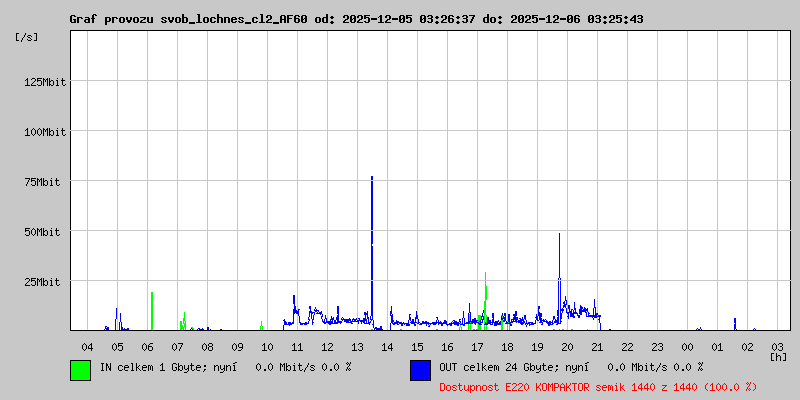Viewport: 800px width, 400px height.
Task: Click the graph title 'Graf provozu svob_lochnes_cl2_AF60'
Action: click(189, 19)
